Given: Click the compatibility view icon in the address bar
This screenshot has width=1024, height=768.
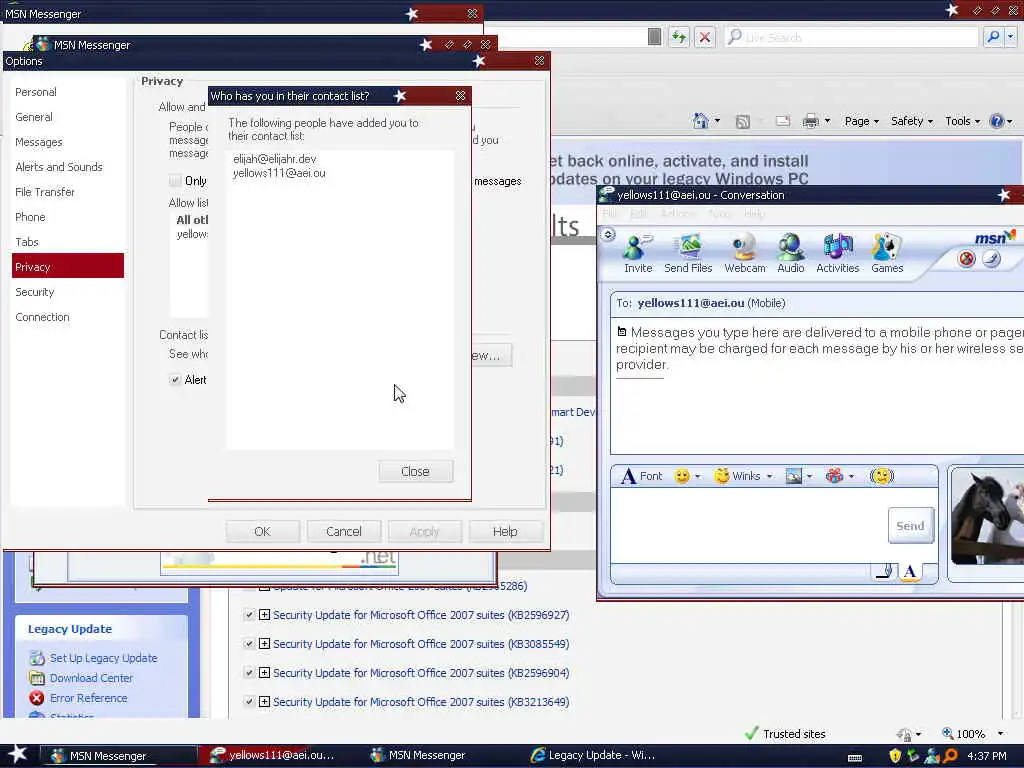Looking at the screenshot, I should 654,37.
